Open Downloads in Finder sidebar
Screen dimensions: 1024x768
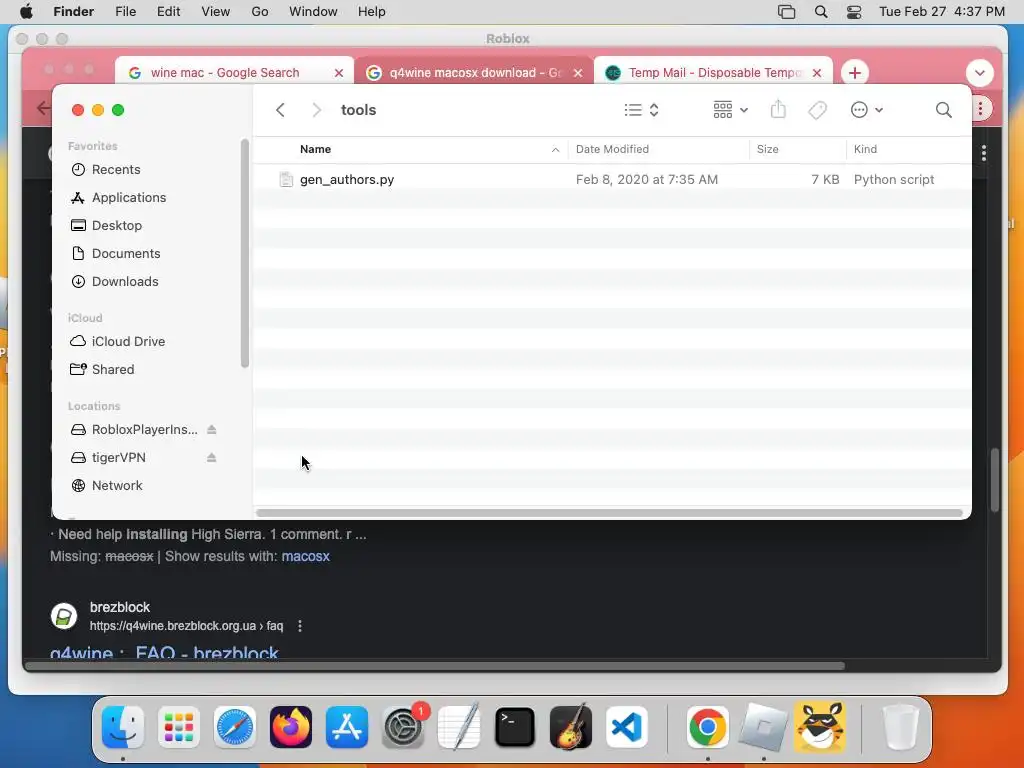pyautogui.click(x=125, y=281)
